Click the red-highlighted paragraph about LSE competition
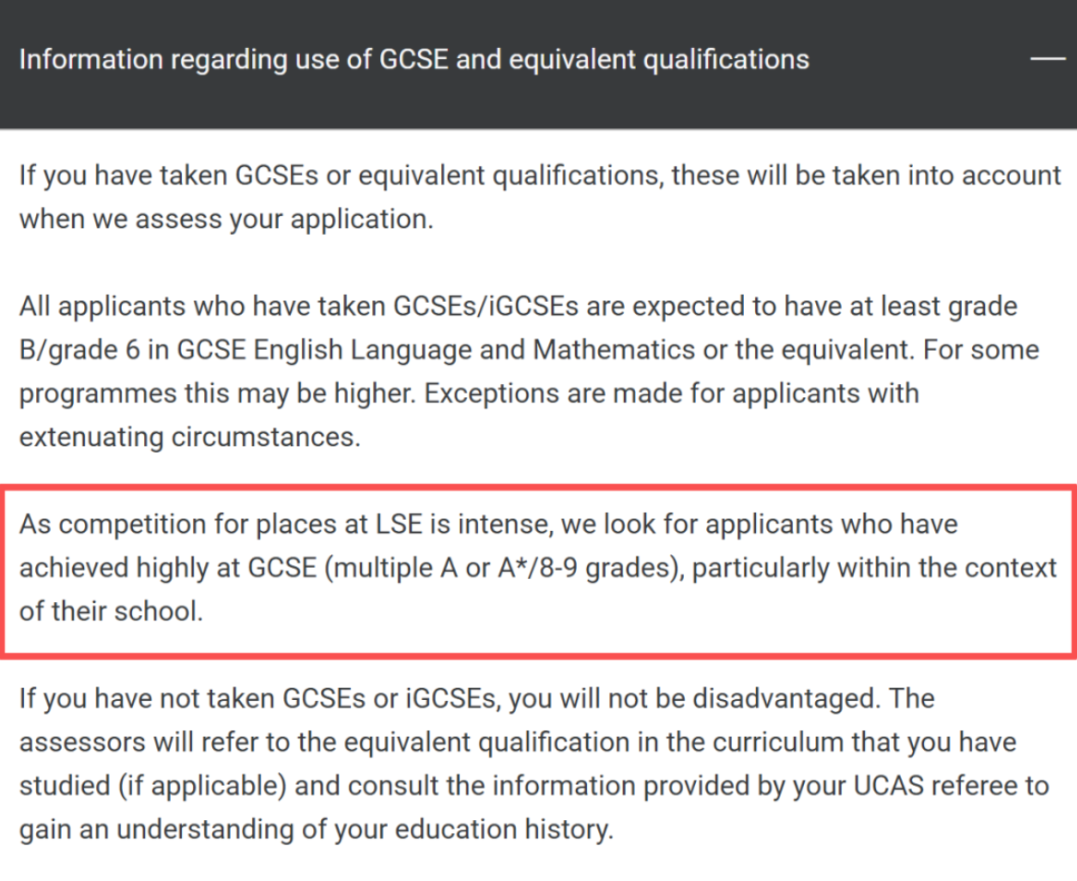The width and height of the screenshot is (1077, 881). (x=538, y=568)
